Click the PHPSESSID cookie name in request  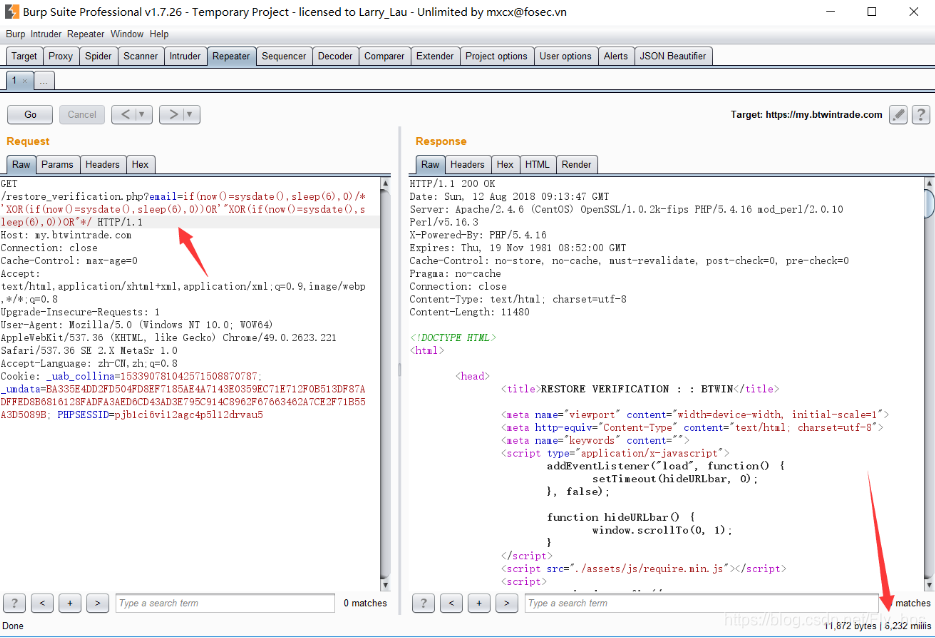(x=82, y=414)
